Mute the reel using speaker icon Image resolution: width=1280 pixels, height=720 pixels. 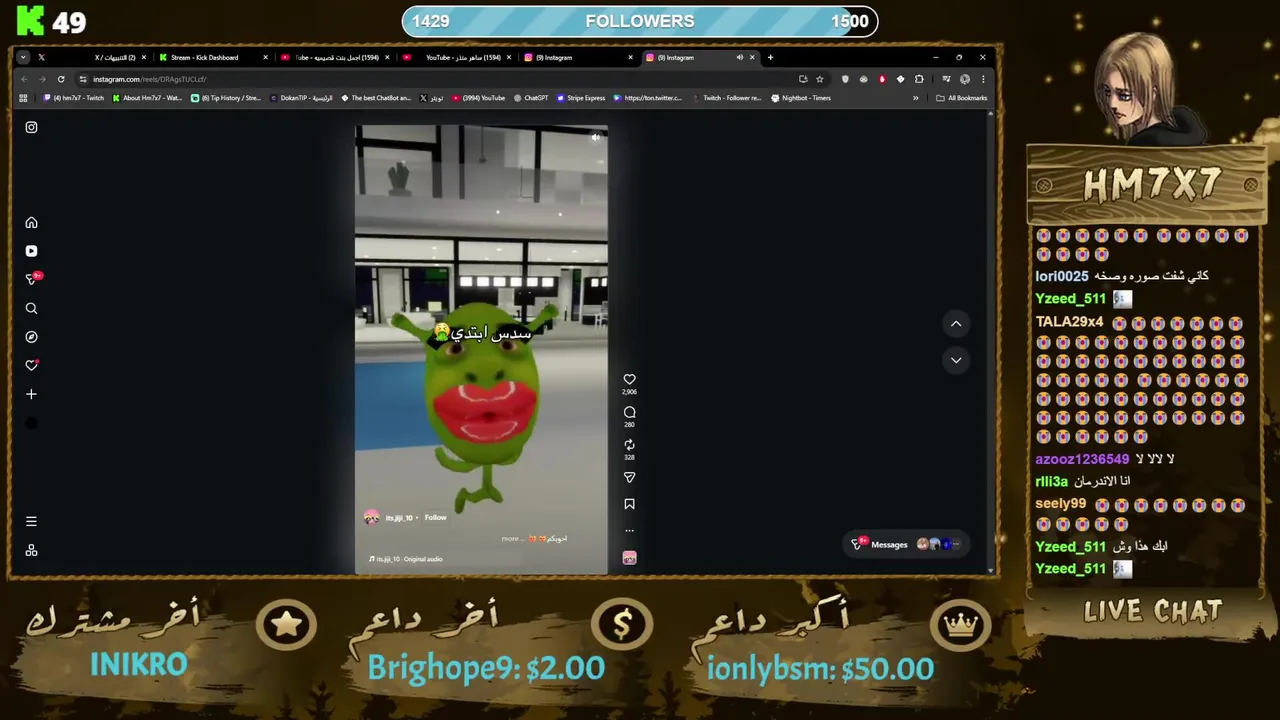pyautogui.click(x=595, y=138)
